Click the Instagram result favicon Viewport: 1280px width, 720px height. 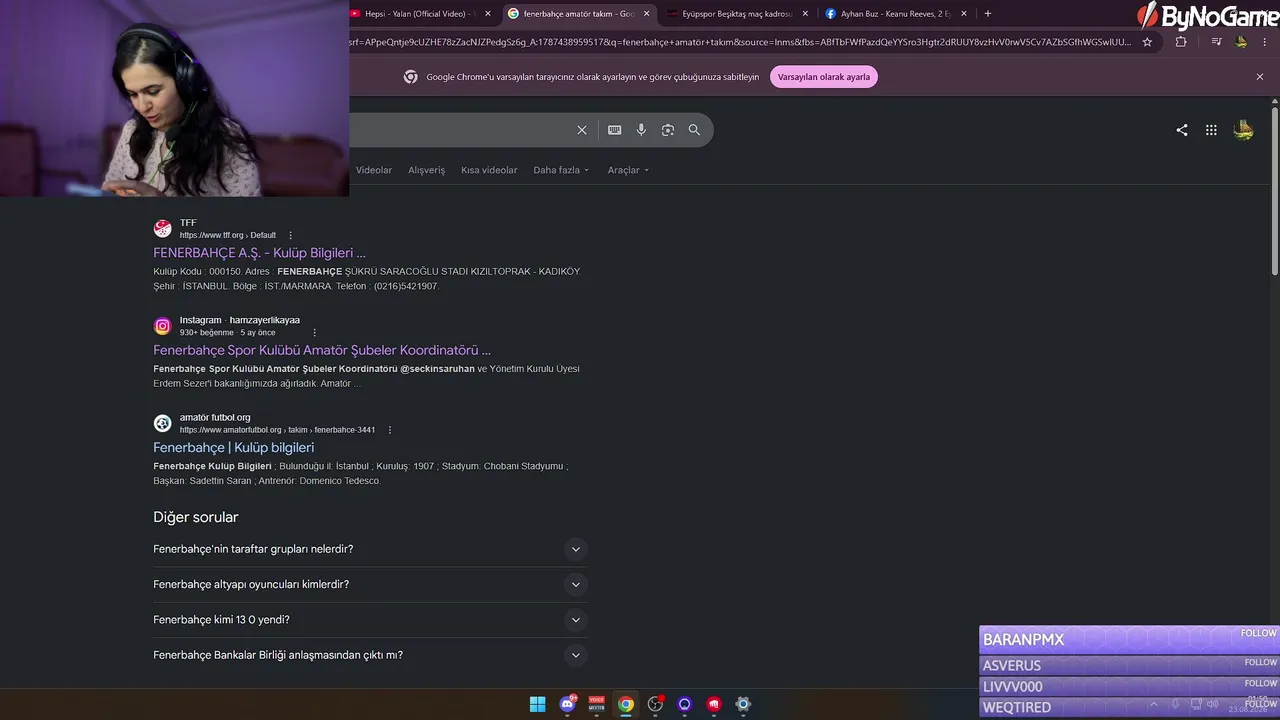click(162, 326)
